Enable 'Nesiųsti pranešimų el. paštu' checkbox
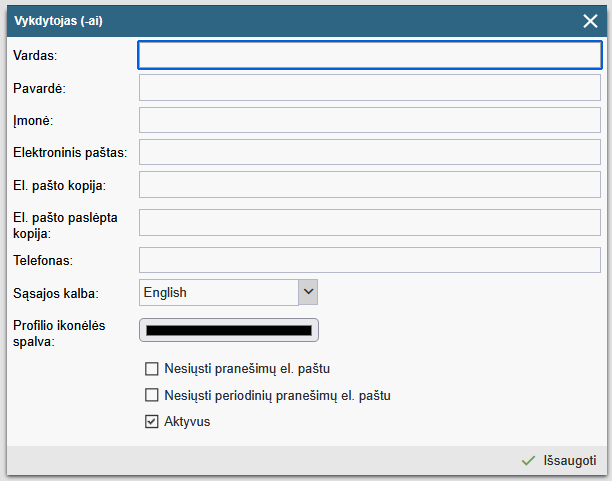612x481 pixels. click(x=152, y=368)
